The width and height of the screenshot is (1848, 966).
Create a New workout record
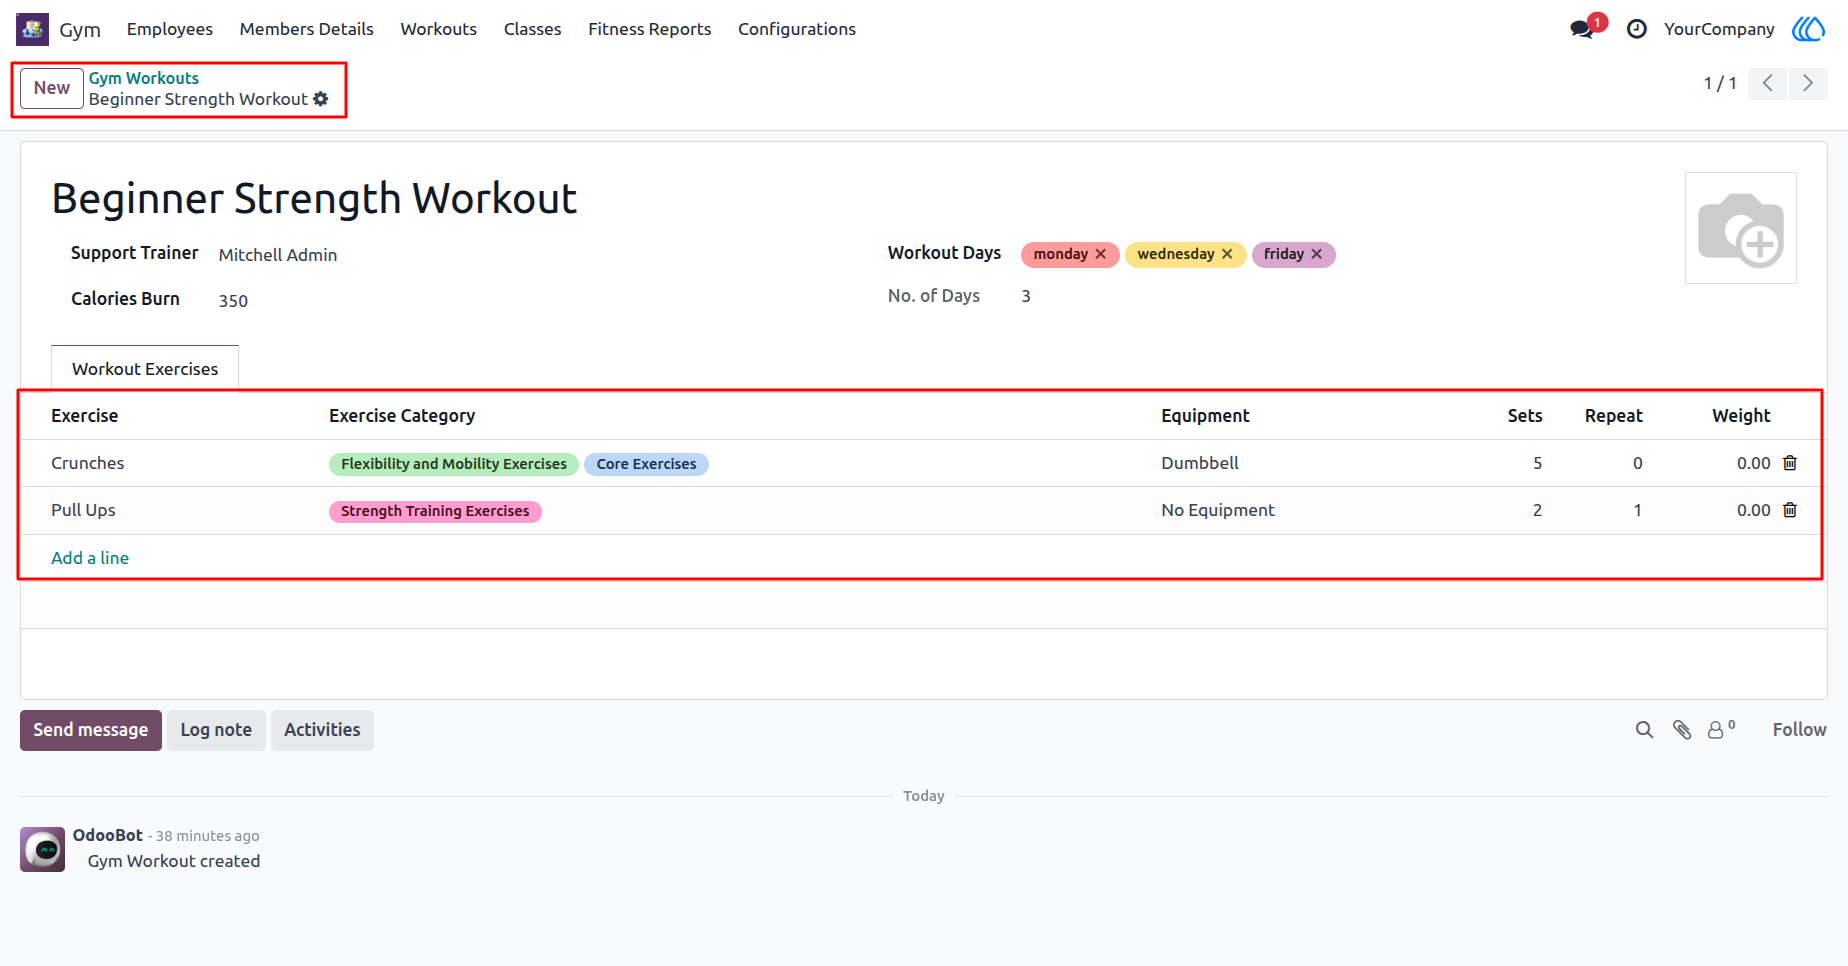pos(52,88)
